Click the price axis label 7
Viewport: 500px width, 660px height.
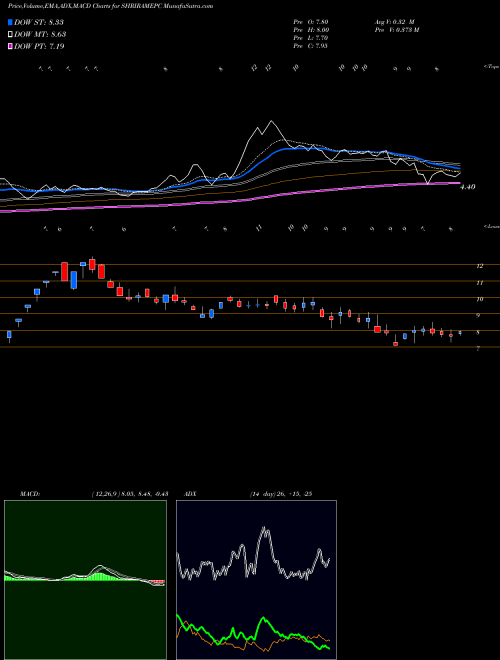coord(478,349)
